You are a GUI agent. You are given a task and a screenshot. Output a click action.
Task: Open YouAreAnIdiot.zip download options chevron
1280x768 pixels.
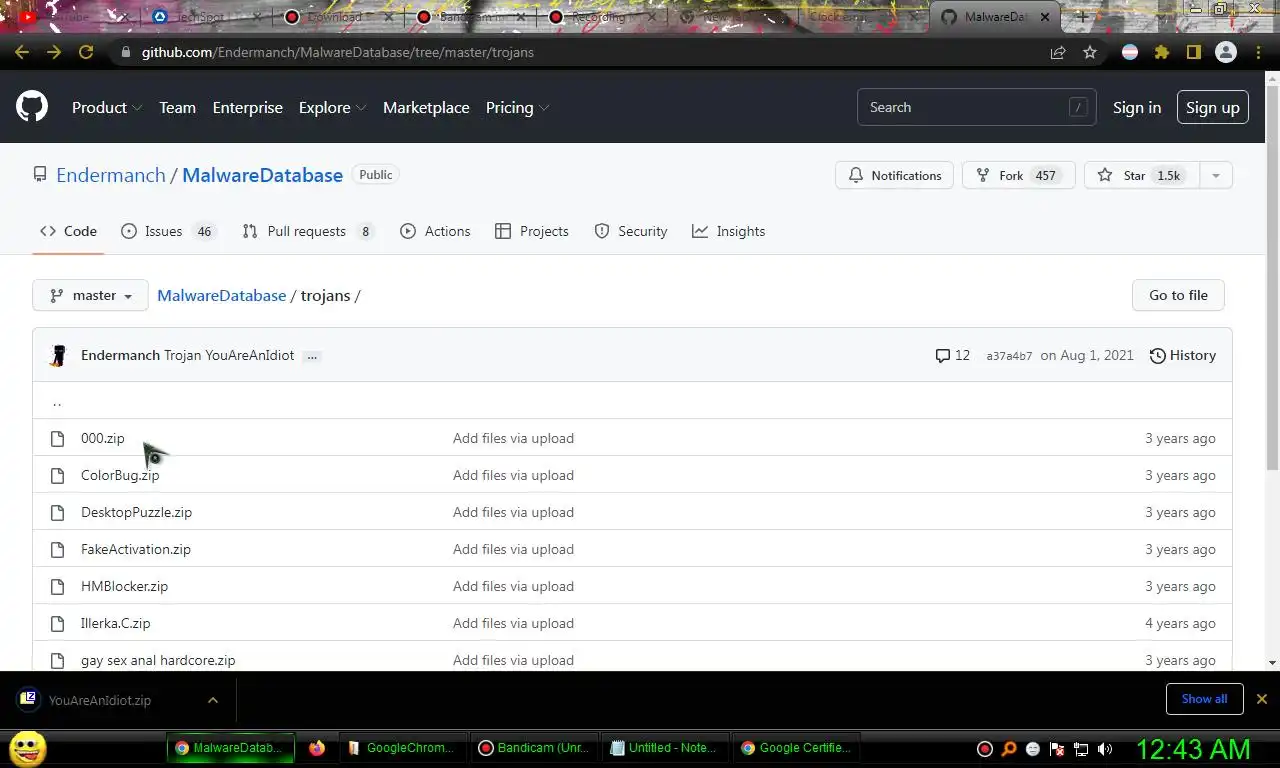[213, 700]
